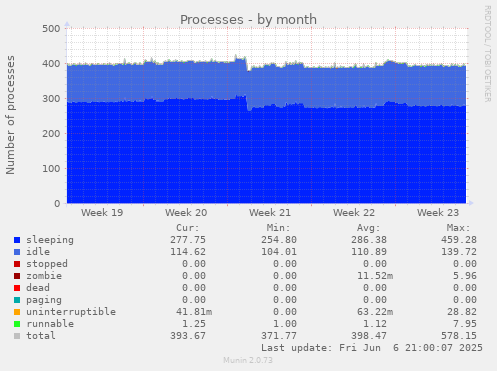The height and width of the screenshot is (371, 497).
Task: Click uninterruptible maximum value 28.82
Action: coord(462,312)
